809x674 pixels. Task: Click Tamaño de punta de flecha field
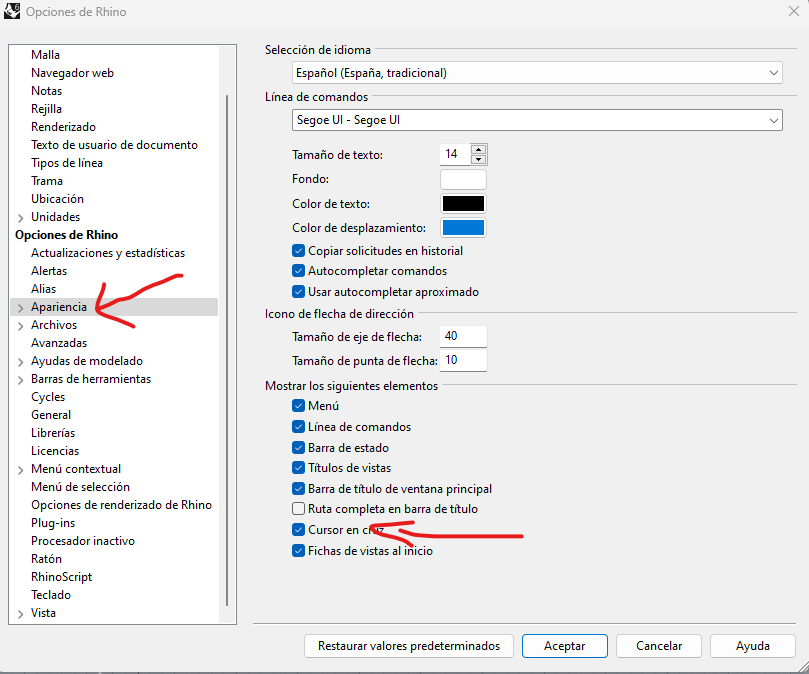click(x=463, y=360)
